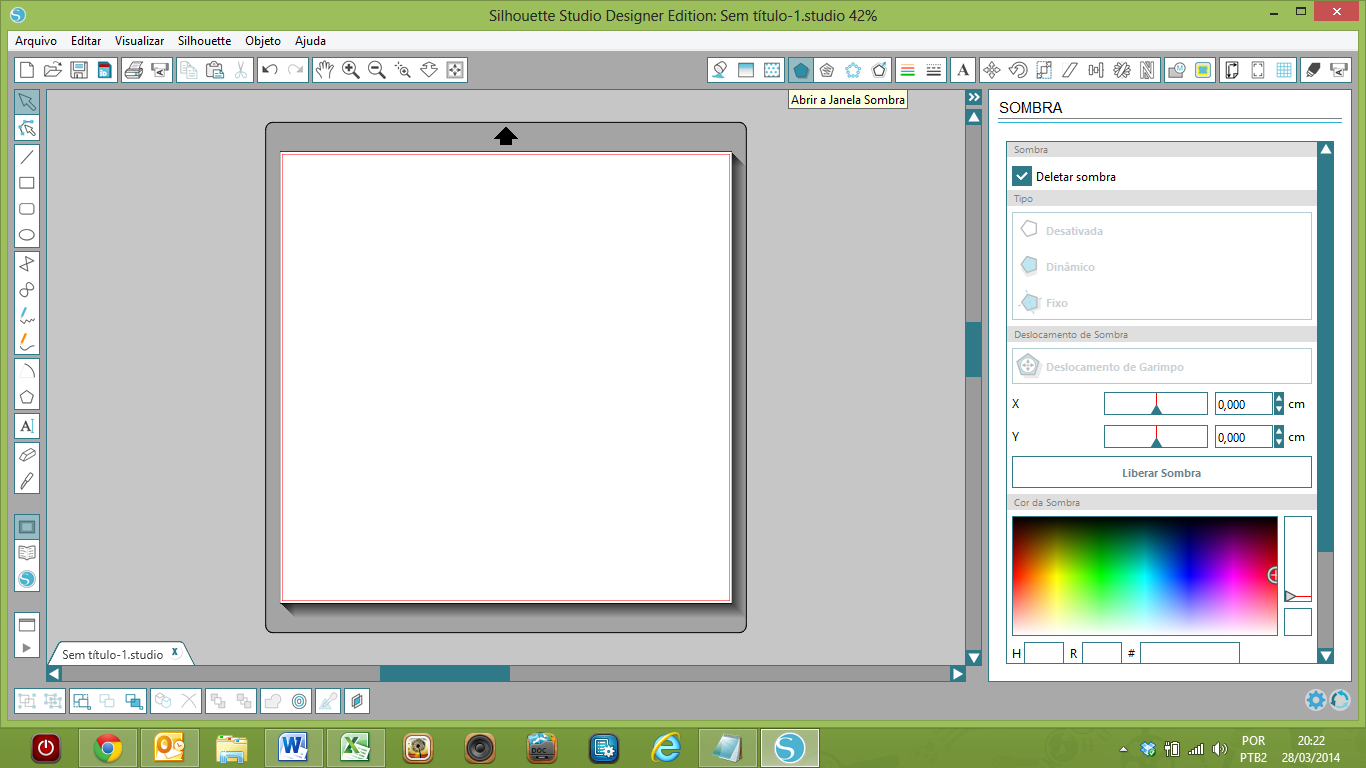Image resolution: width=1366 pixels, height=768 pixels.
Task: Create a new document
Action: (x=27, y=70)
